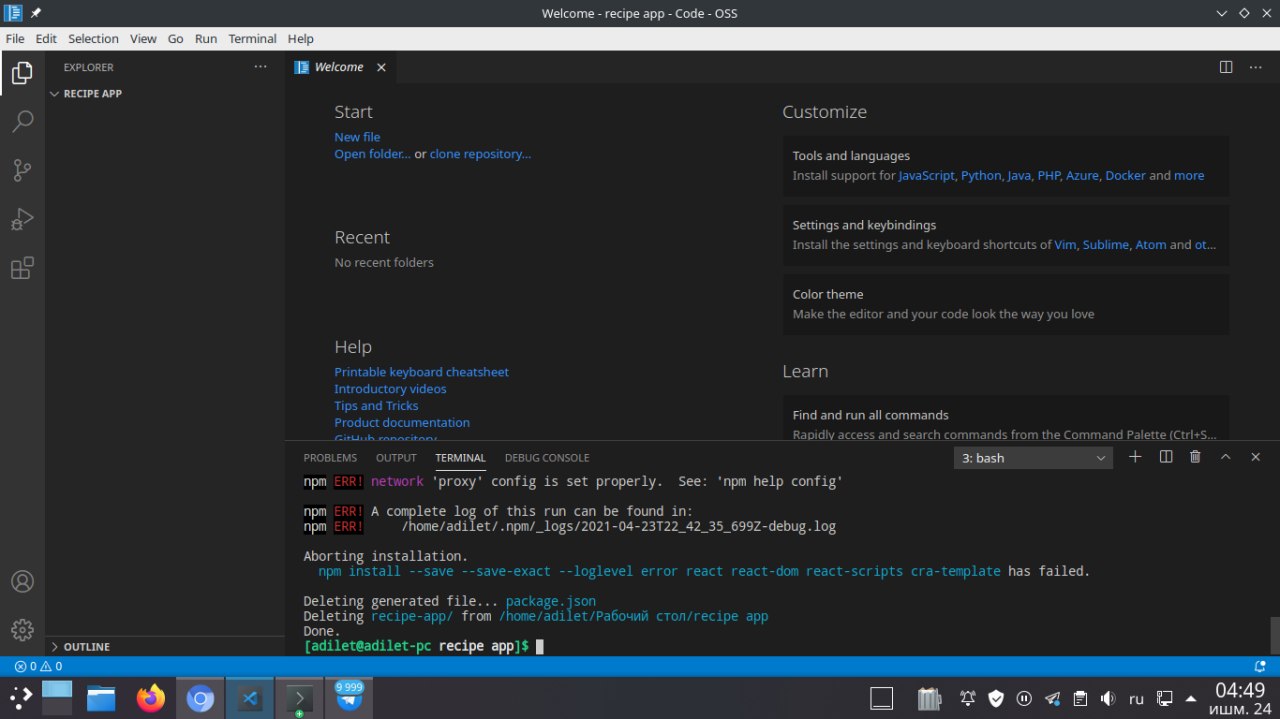Click the 'clone repository...' link
Viewport: 1280px width, 719px height.
click(x=480, y=154)
